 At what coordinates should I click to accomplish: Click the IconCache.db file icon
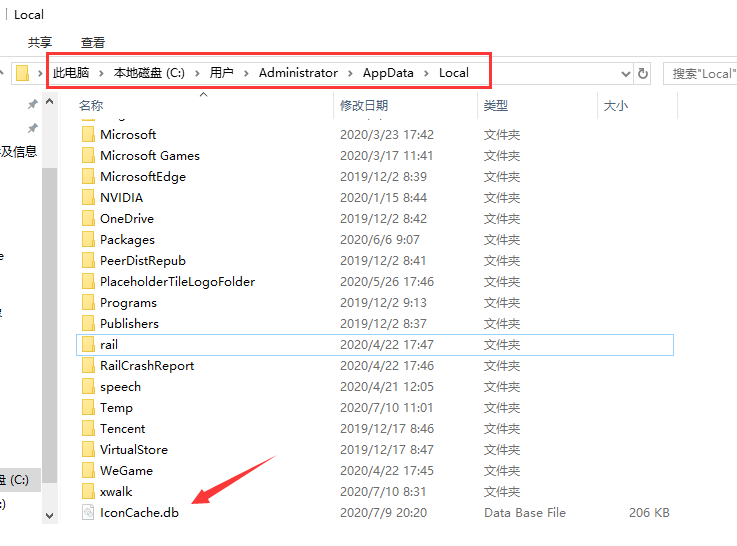tap(88, 513)
